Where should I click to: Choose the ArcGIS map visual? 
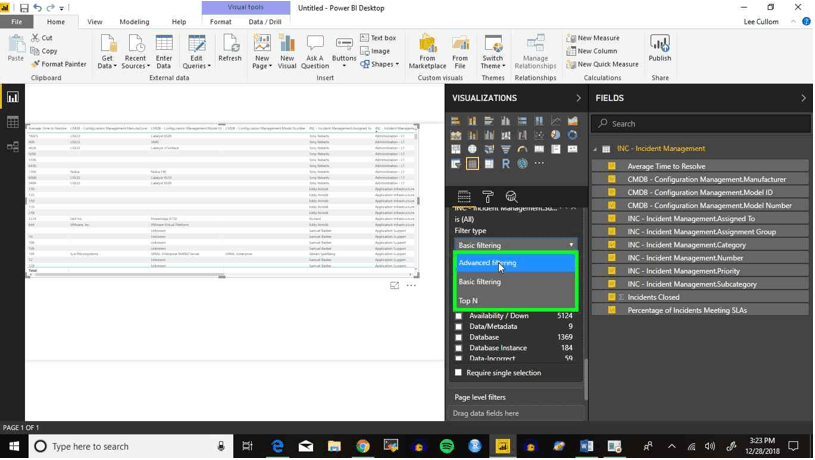click(522, 164)
